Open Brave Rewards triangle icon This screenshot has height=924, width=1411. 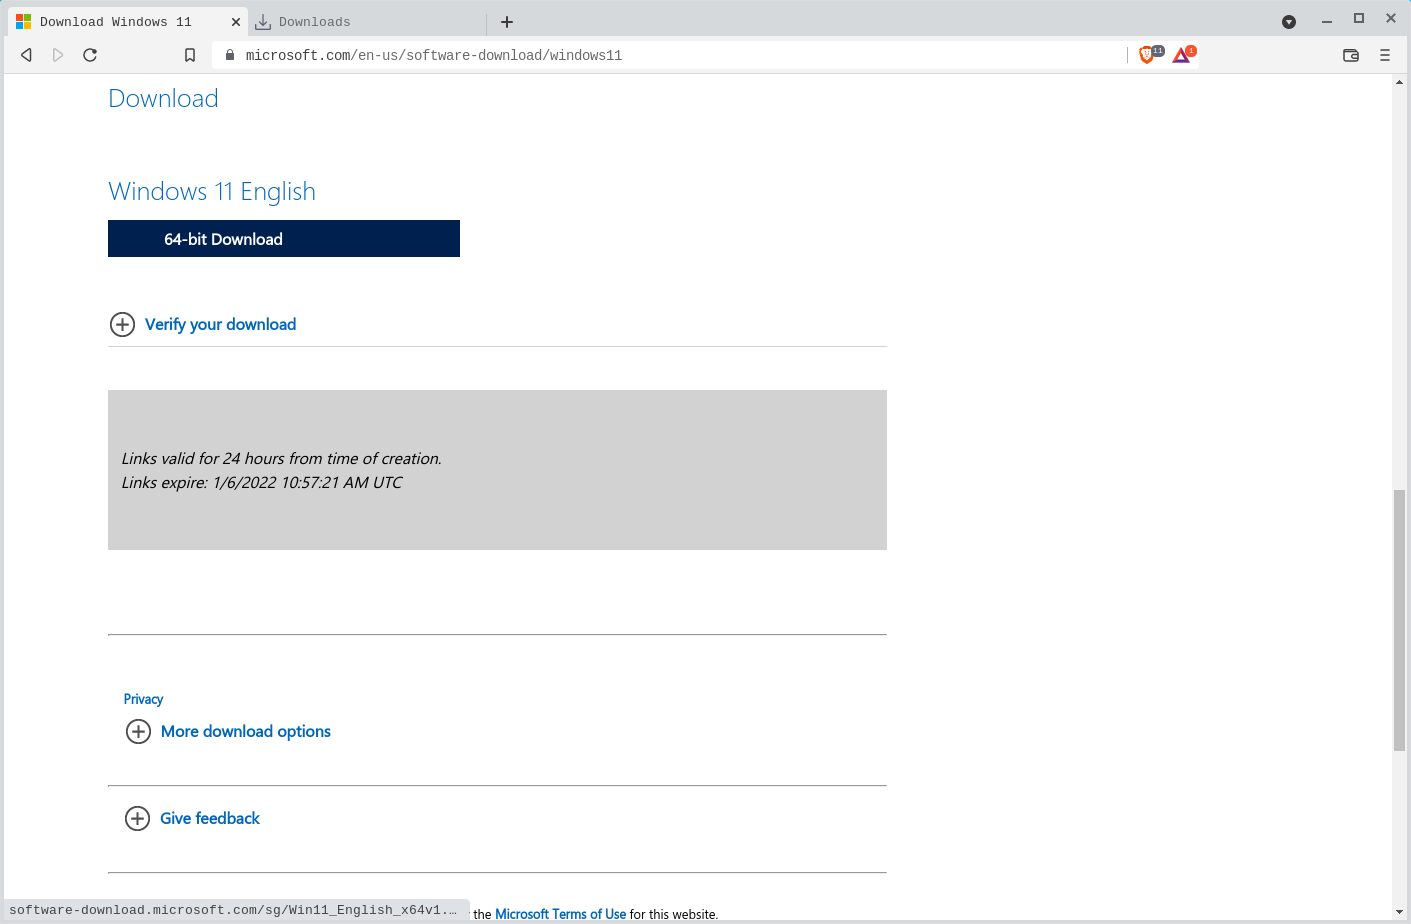(x=1182, y=55)
